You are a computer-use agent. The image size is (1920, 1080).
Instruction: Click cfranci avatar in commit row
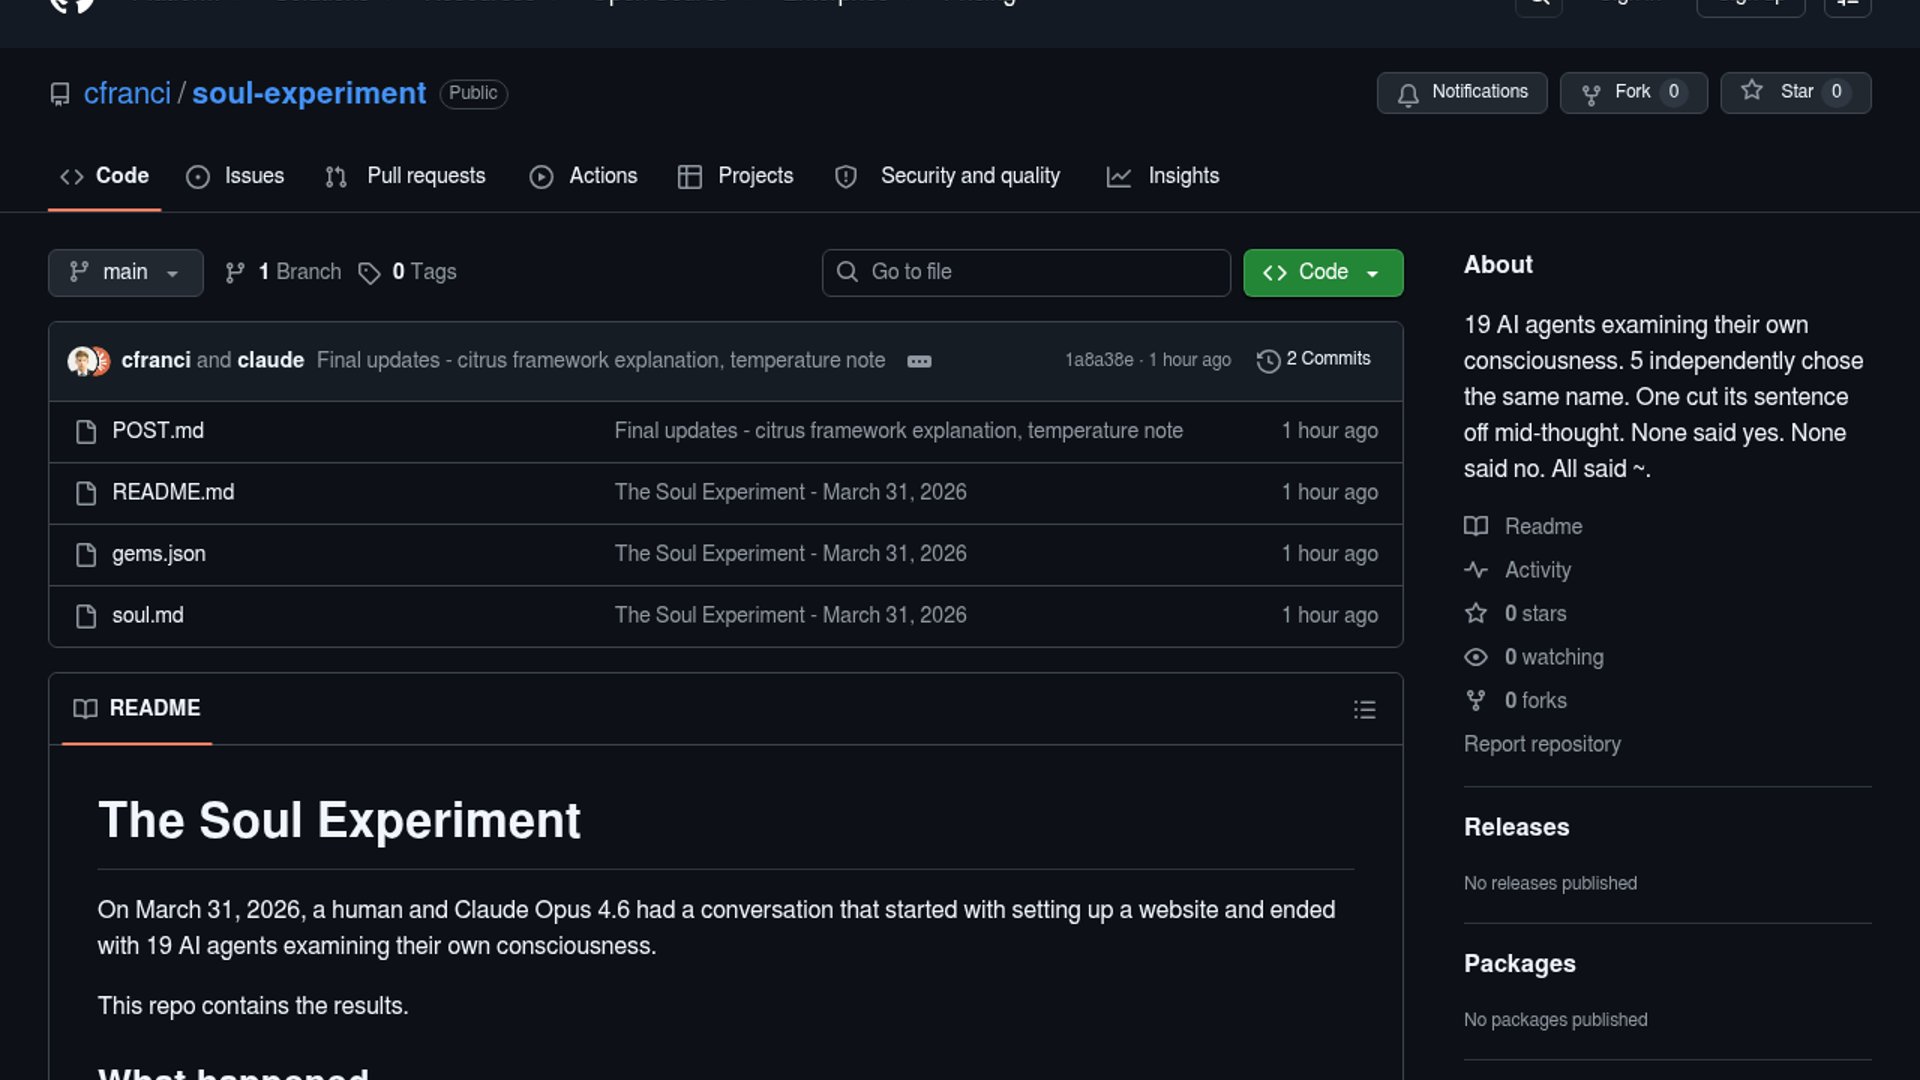pos(81,361)
